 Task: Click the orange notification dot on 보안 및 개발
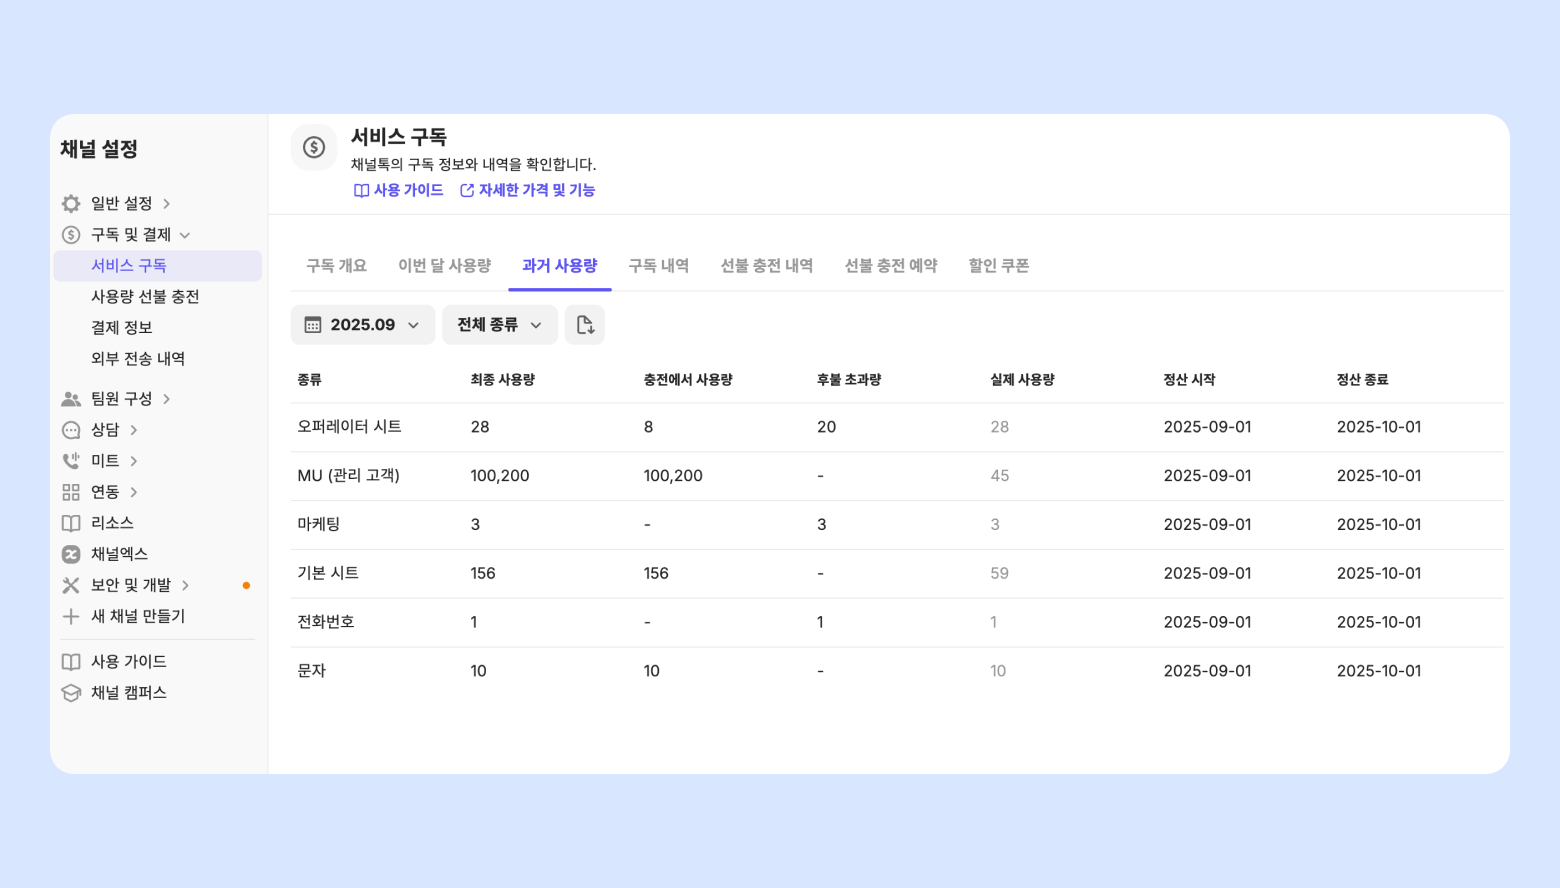246,585
